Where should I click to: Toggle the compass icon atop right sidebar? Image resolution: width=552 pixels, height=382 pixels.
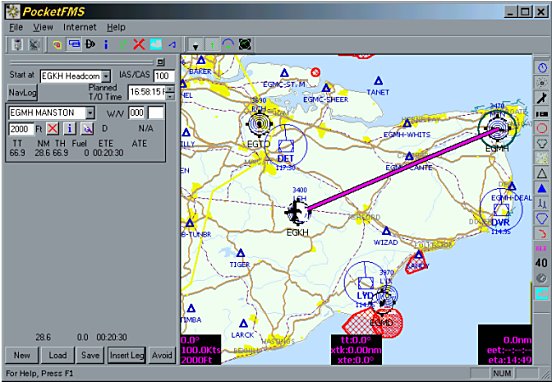click(x=542, y=68)
